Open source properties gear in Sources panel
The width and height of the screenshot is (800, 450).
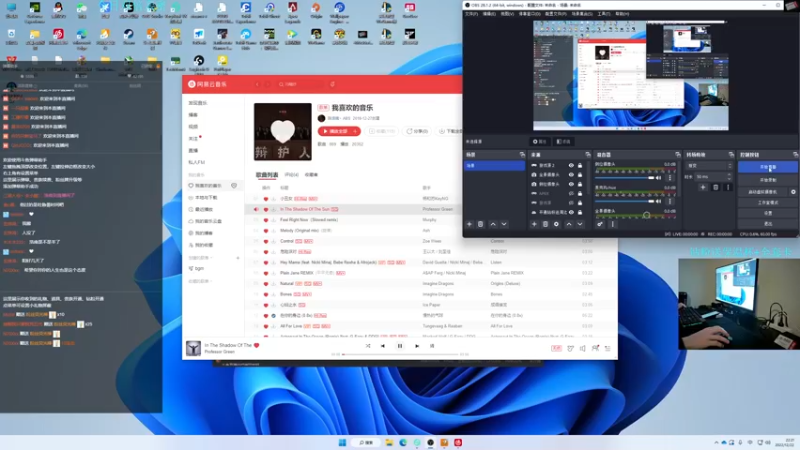557,224
